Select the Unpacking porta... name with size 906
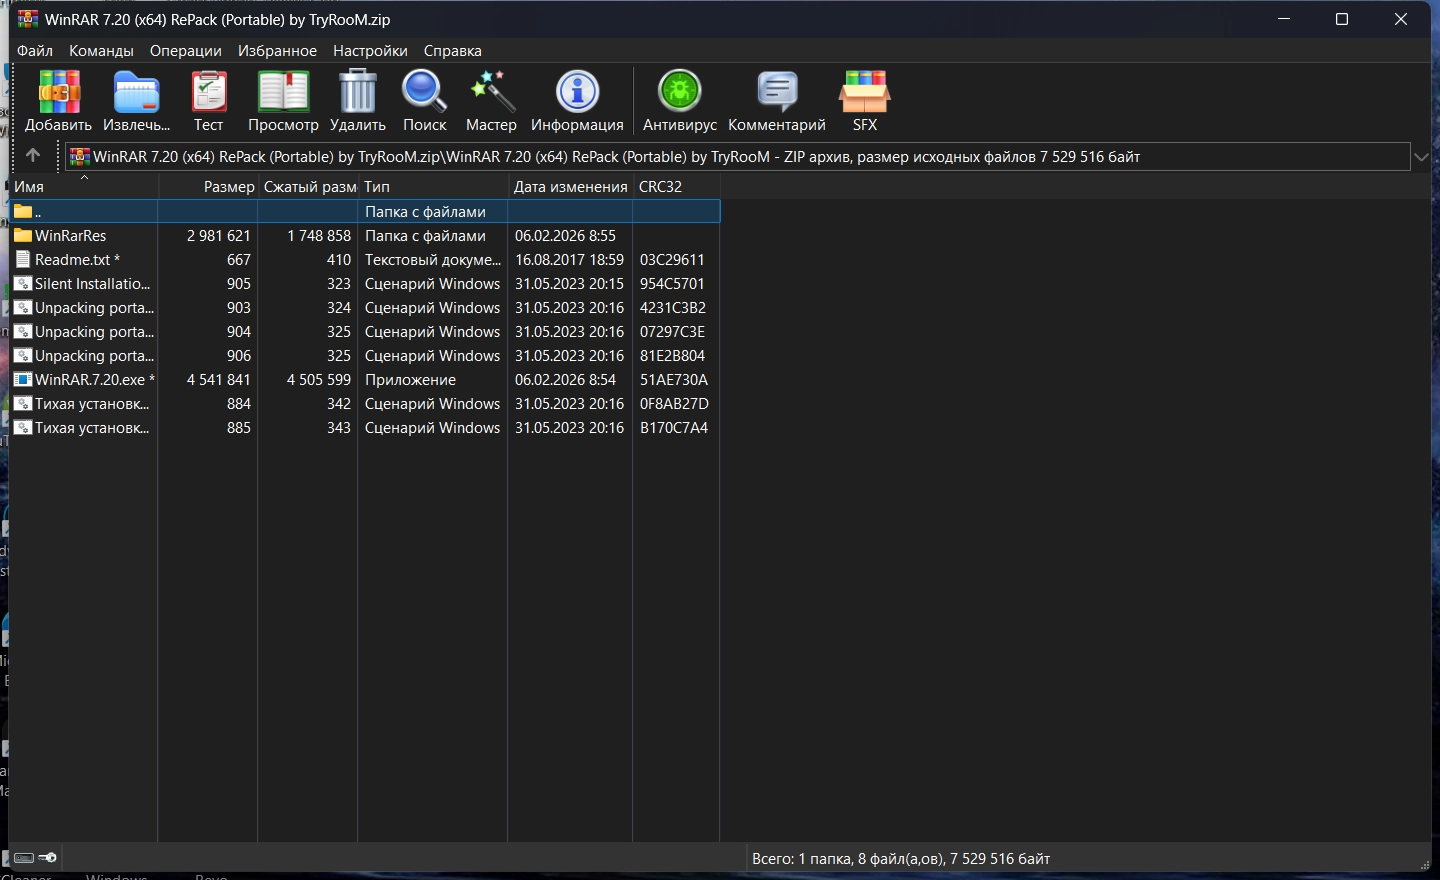Screen dimensions: 1440x880 (x=94, y=356)
